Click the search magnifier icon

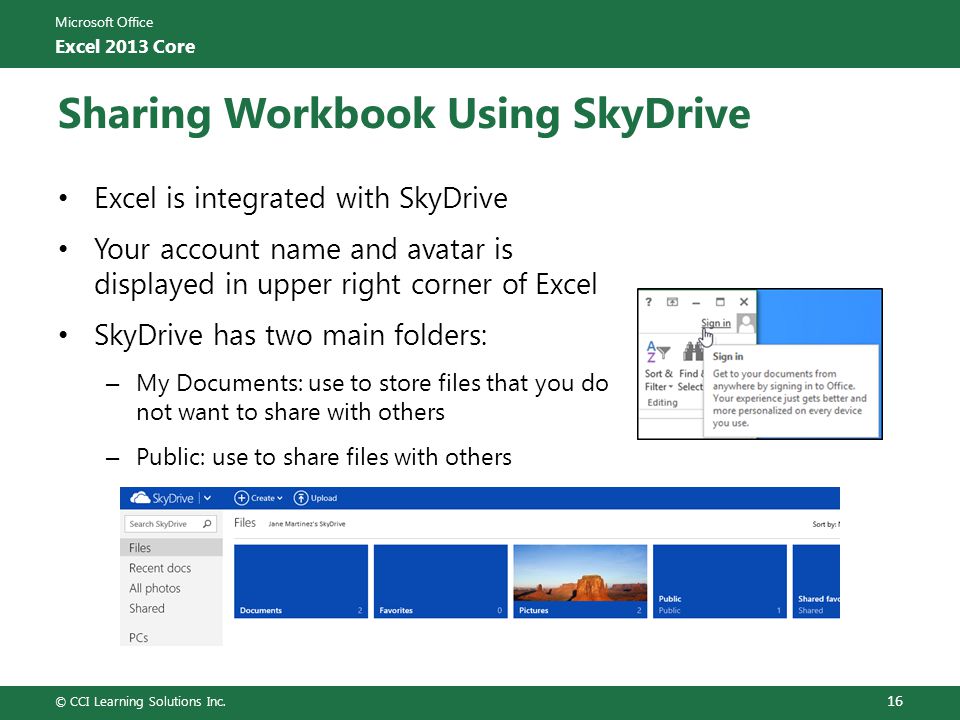pyautogui.click(x=207, y=524)
